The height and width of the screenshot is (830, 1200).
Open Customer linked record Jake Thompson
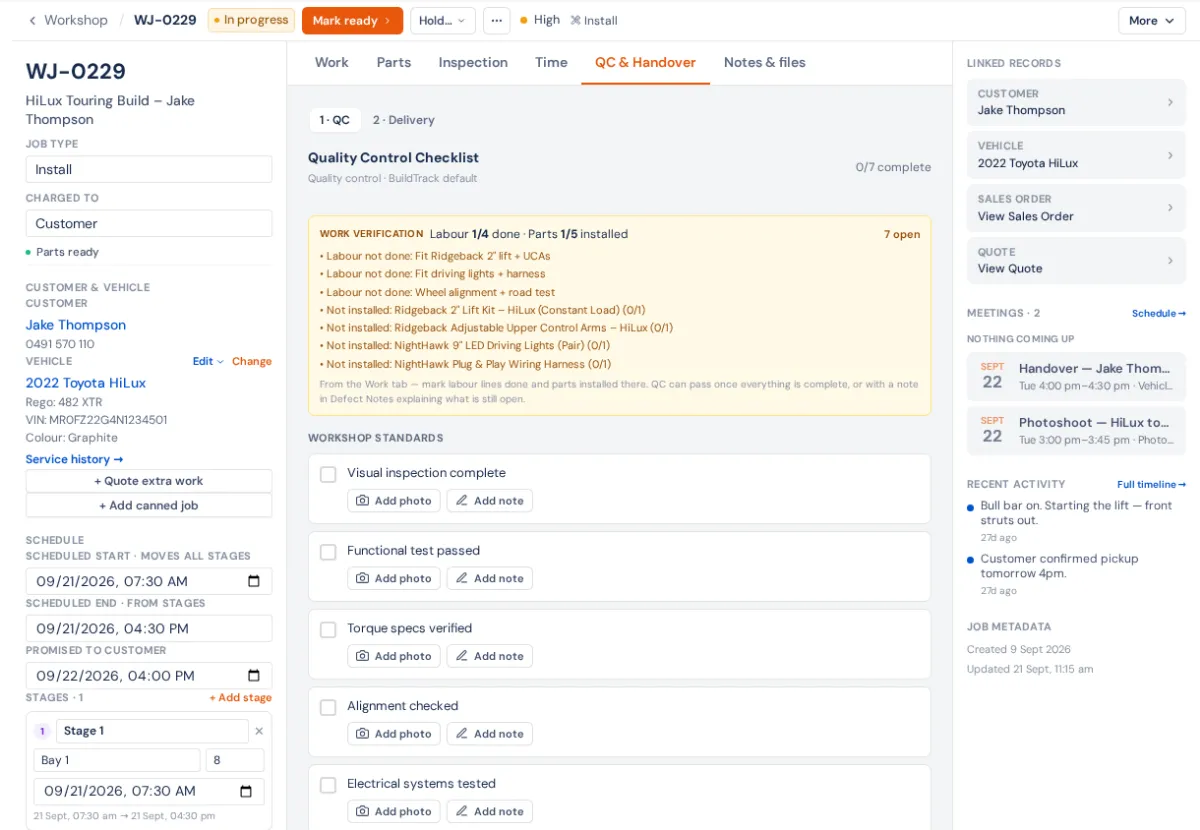pyautogui.click(x=1076, y=102)
